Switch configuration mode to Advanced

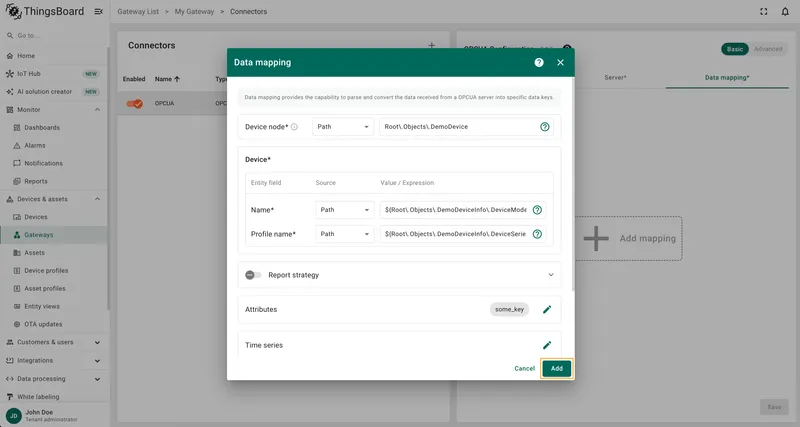(768, 49)
